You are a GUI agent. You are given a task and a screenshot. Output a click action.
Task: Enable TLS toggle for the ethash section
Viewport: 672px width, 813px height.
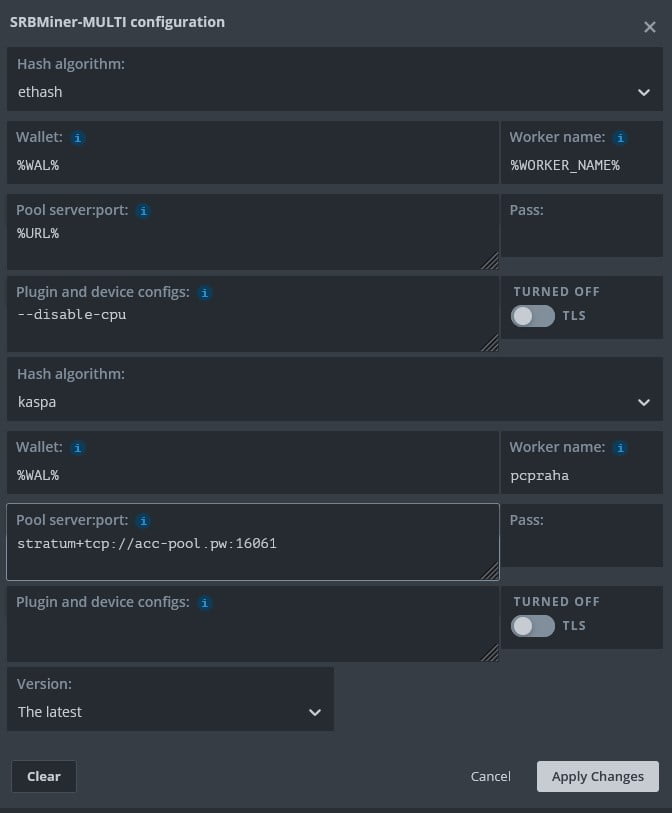click(532, 316)
